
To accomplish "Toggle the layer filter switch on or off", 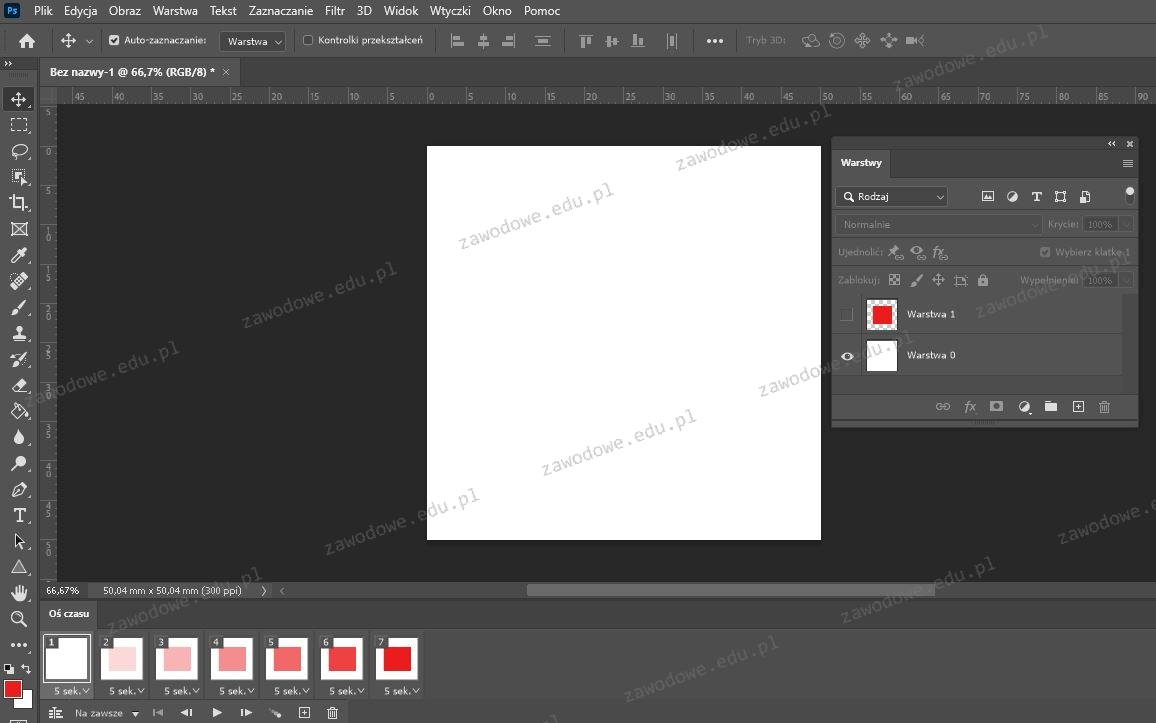I will 1129,194.
